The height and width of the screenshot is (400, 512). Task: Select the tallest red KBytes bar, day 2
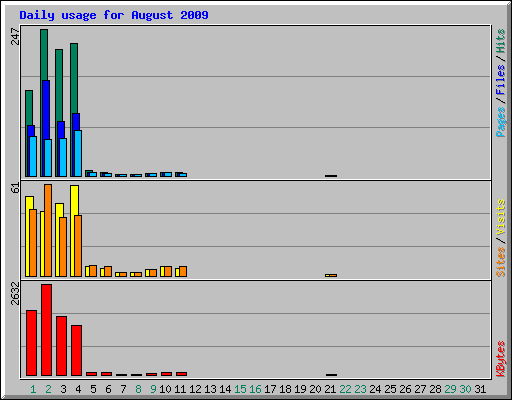[x=46, y=330]
